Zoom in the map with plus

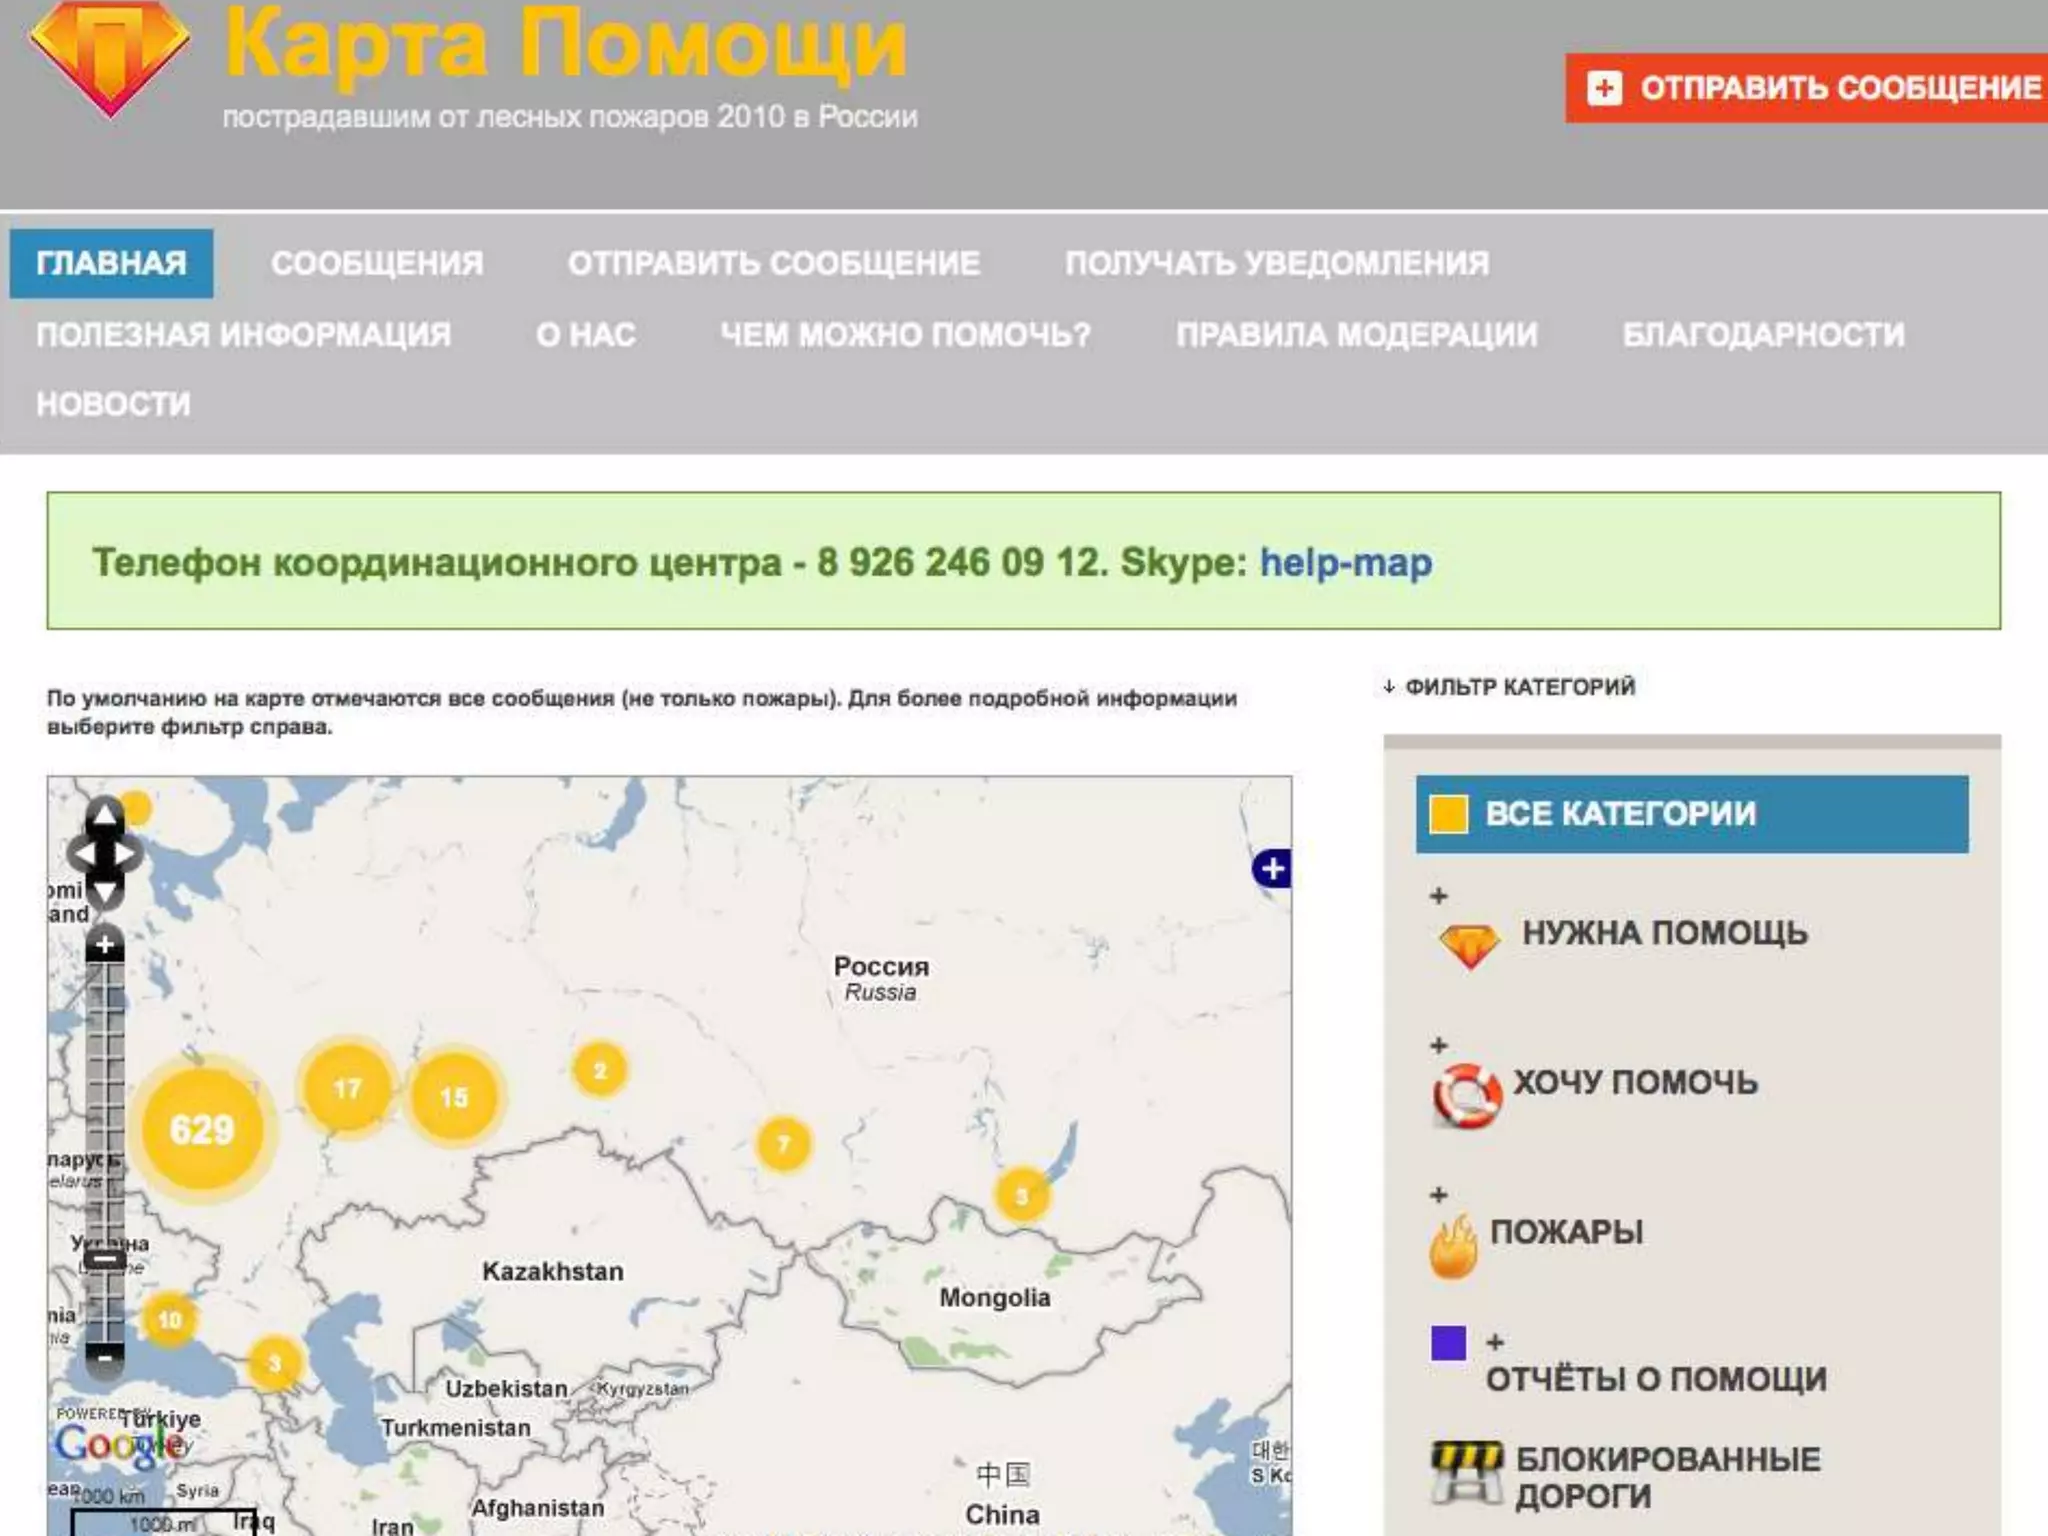tap(104, 944)
